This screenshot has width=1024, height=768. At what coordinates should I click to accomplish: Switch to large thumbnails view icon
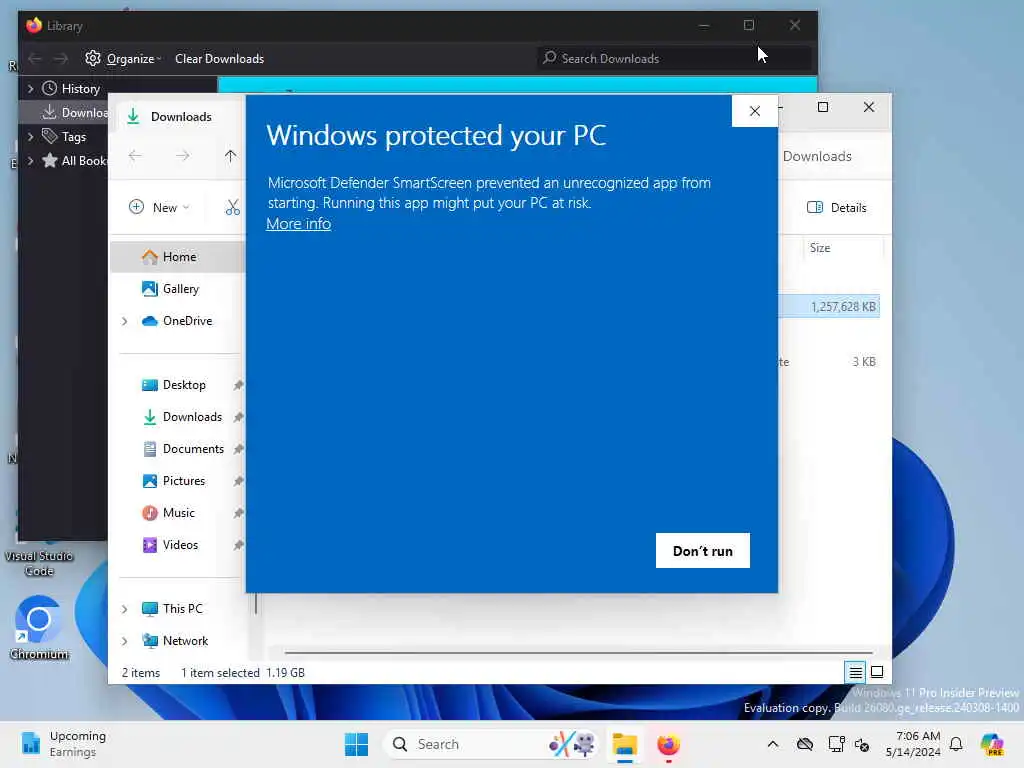point(877,672)
